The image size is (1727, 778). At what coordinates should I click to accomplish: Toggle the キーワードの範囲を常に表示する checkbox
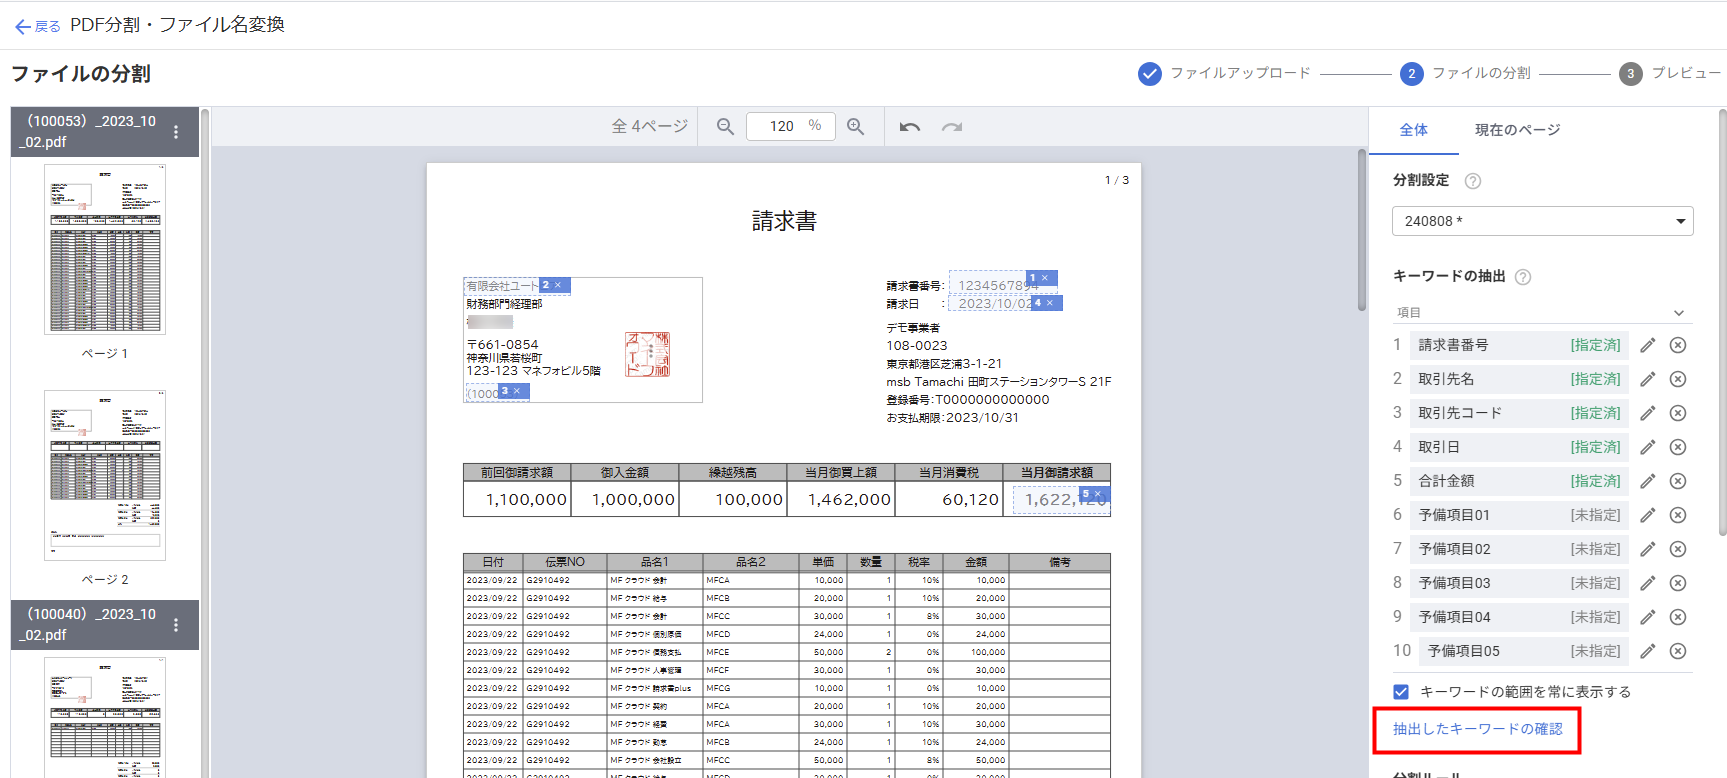click(x=1401, y=692)
